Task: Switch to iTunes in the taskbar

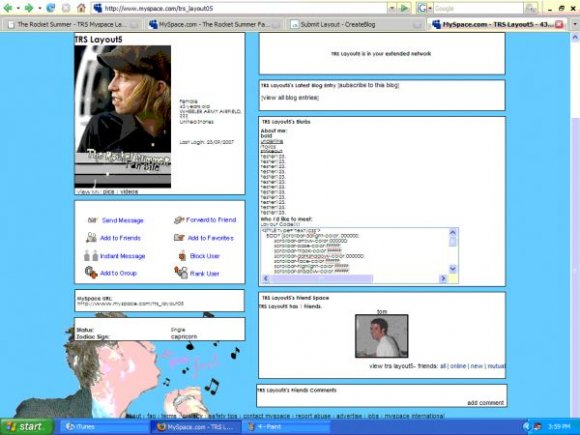Action: (x=104, y=427)
